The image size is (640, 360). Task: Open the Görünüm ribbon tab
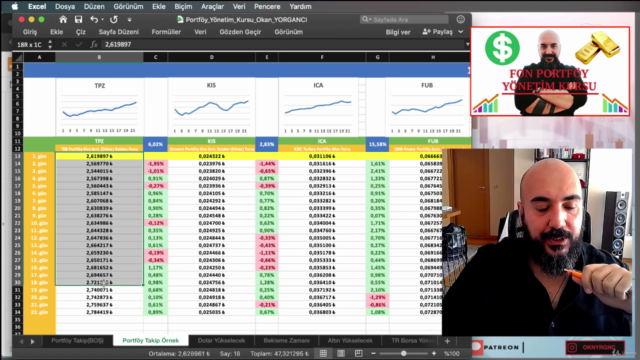[289, 32]
